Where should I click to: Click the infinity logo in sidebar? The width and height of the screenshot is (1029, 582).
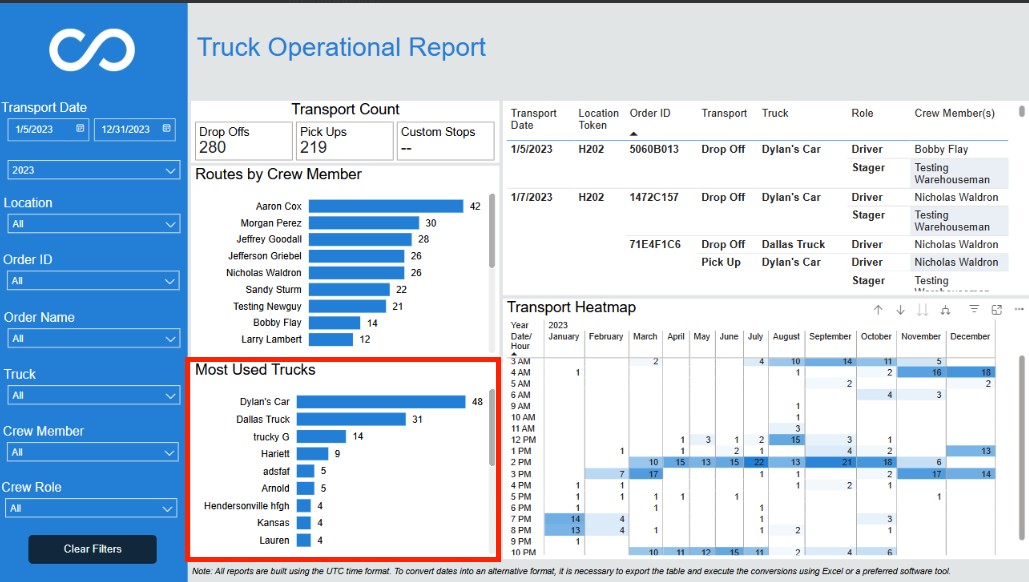(92, 50)
